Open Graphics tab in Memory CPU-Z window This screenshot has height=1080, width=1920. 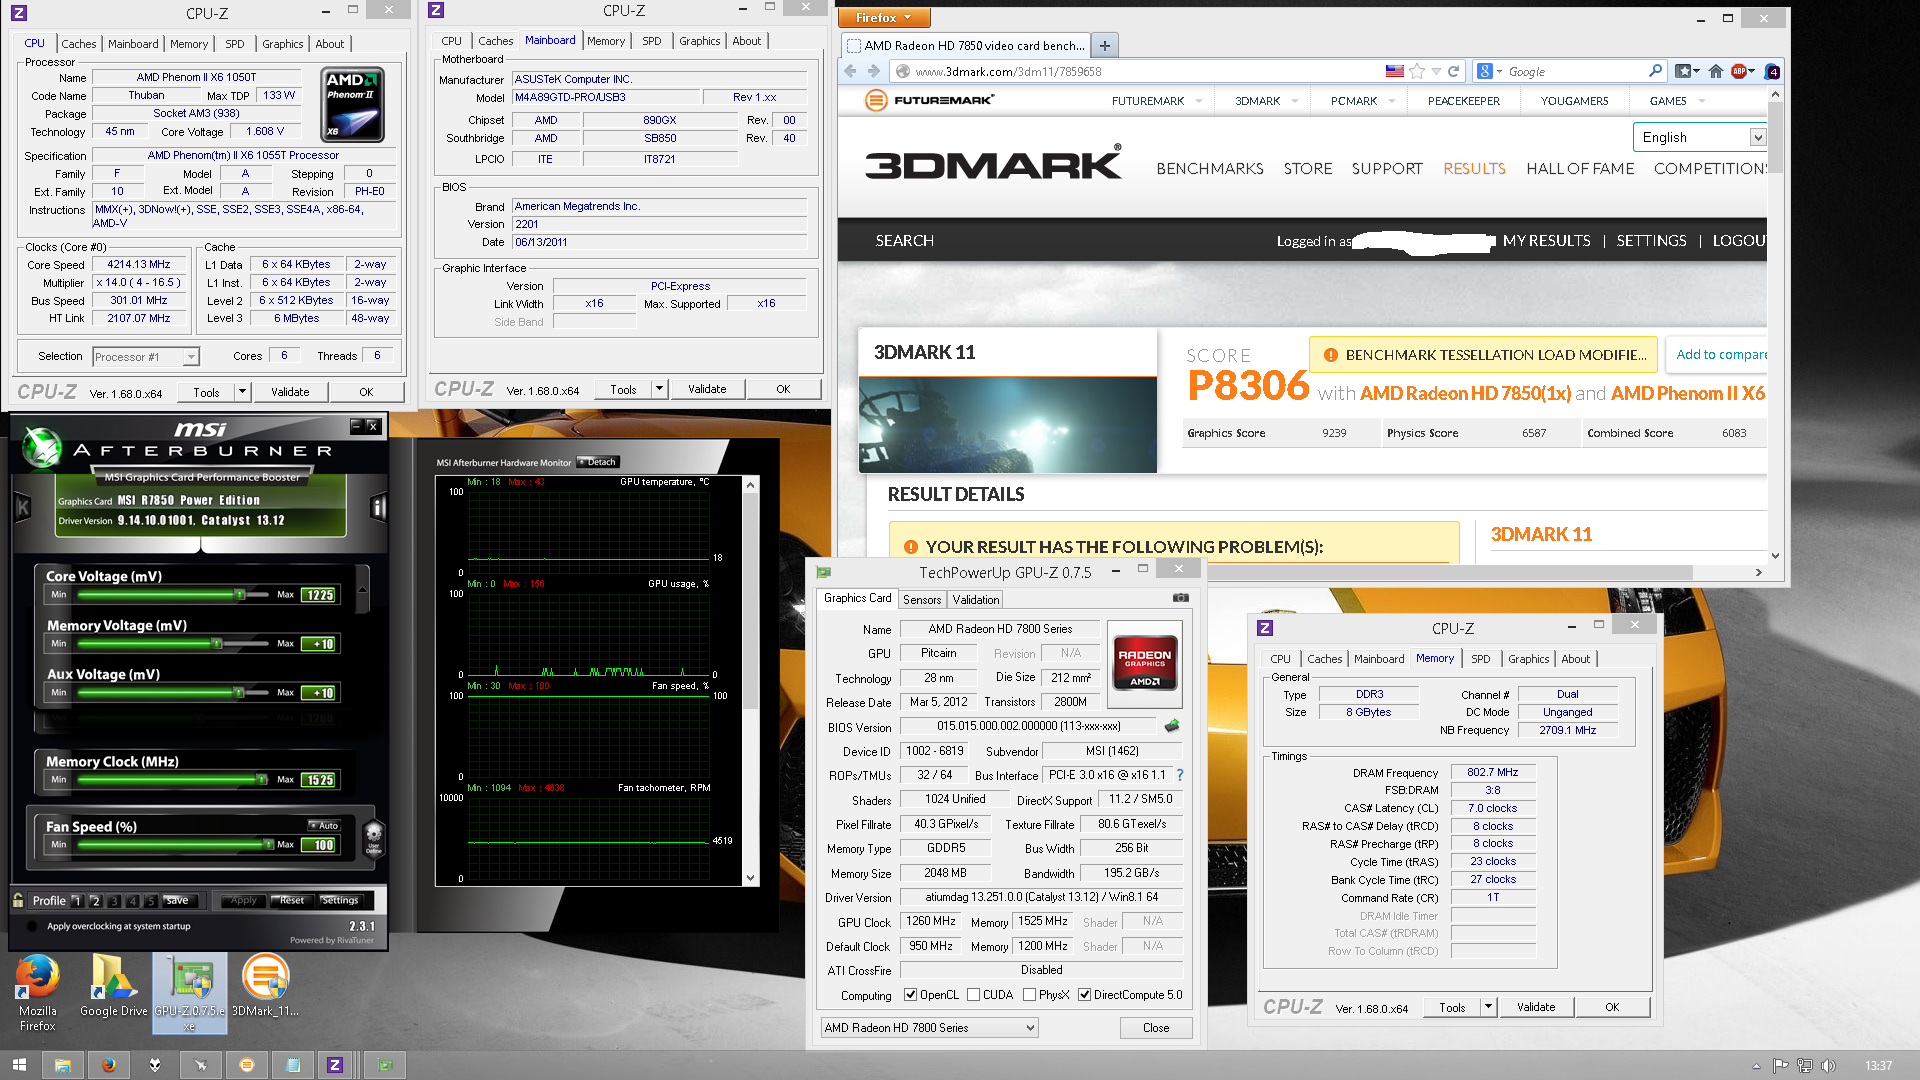coord(1528,659)
